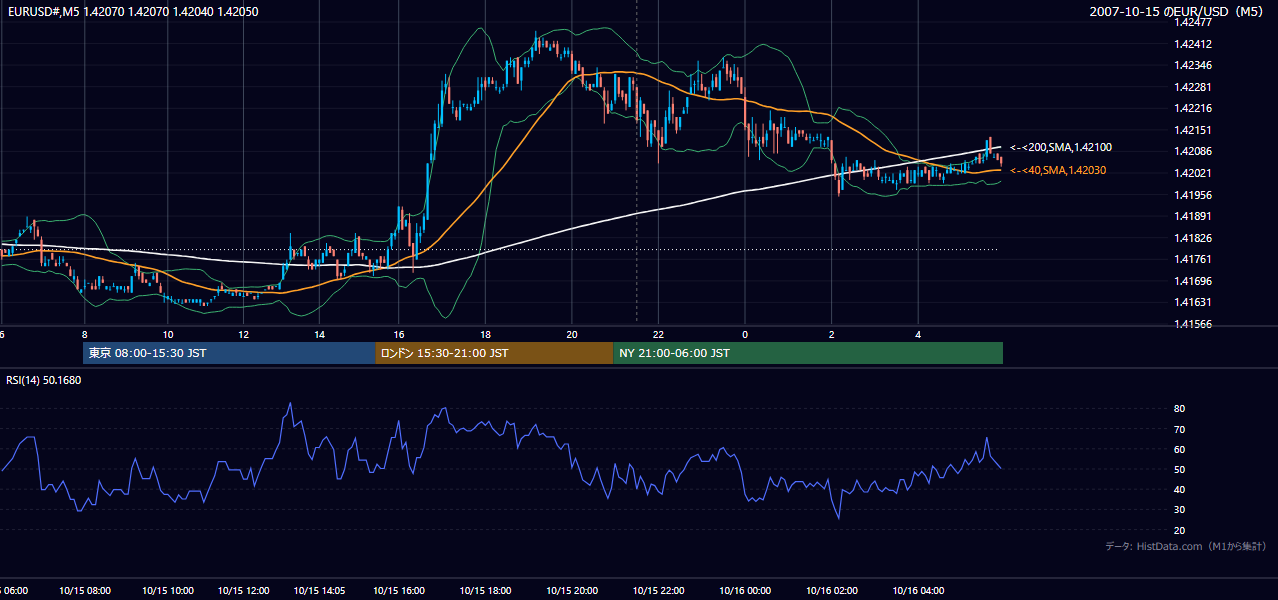Click RSI scale value 20
The height and width of the screenshot is (600, 1278).
click(x=1180, y=530)
